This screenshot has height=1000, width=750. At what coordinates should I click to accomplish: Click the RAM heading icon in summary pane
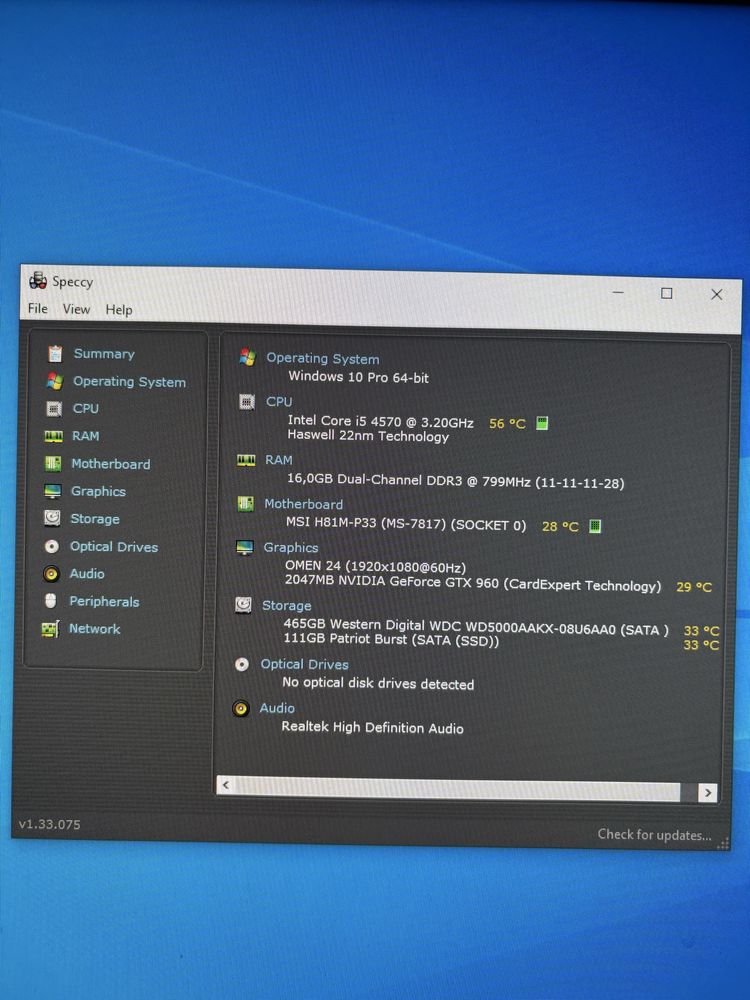pos(246,460)
